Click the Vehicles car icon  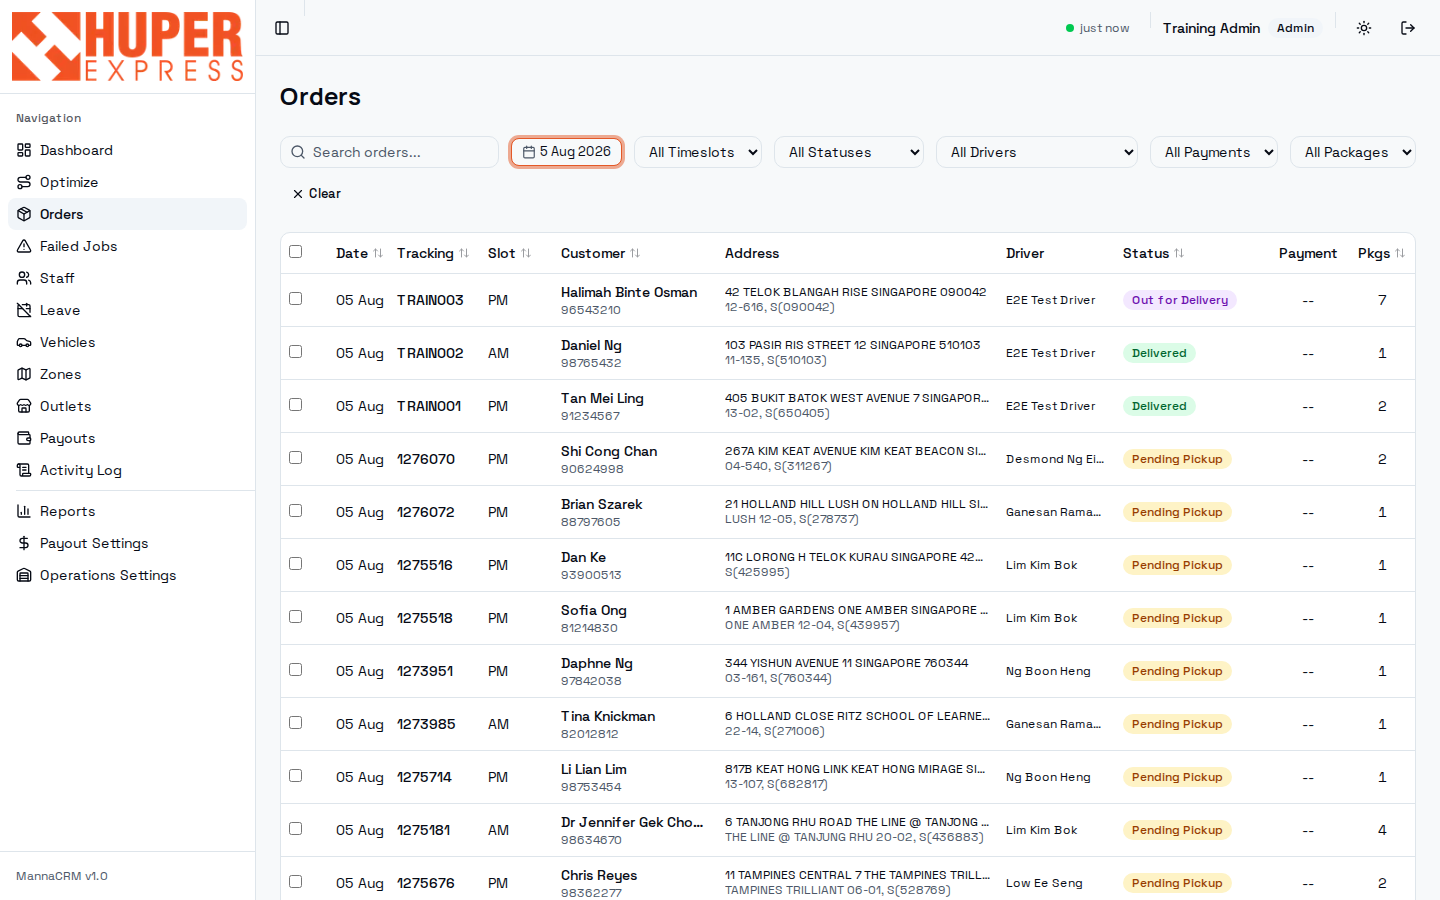(24, 342)
